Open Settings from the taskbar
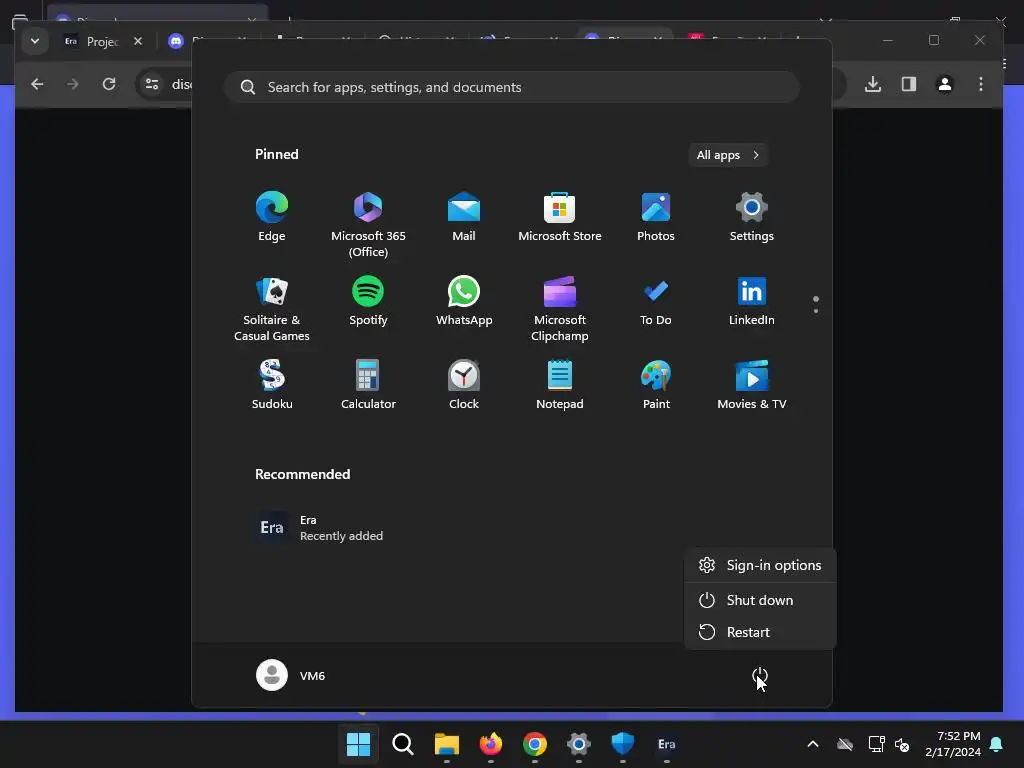Image resolution: width=1024 pixels, height=768 pixels. 579,744
